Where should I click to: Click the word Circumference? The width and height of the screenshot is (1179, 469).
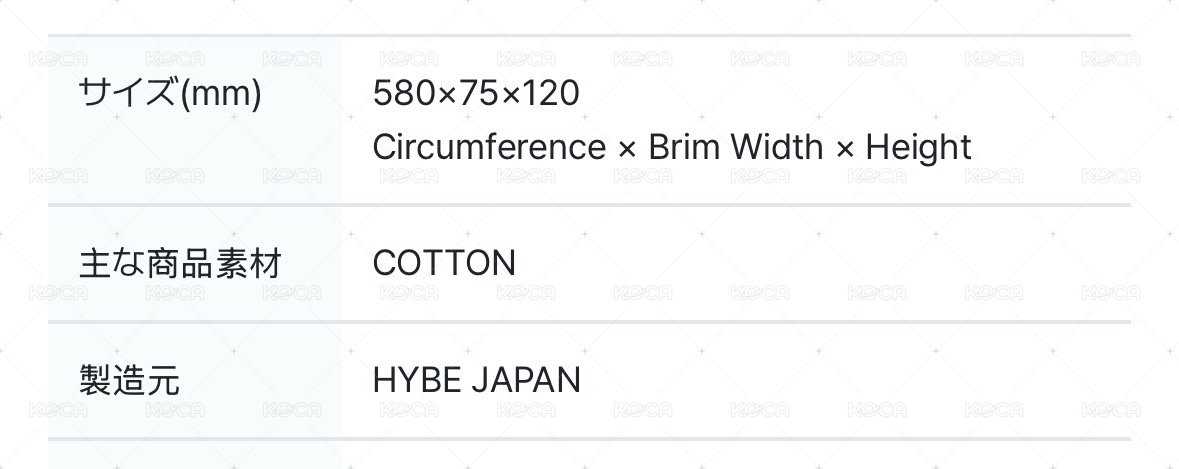point(489,148)
